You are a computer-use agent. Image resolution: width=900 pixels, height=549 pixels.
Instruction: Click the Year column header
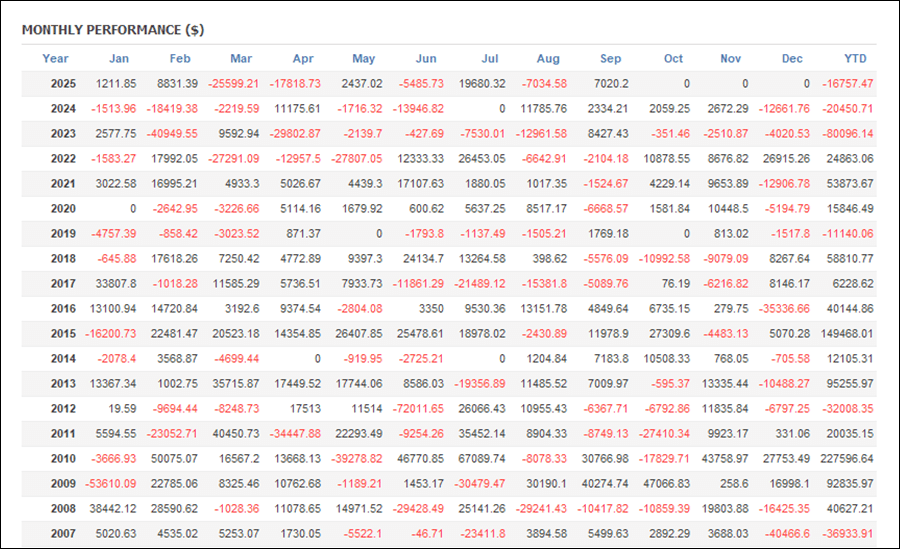coord(56,59)
